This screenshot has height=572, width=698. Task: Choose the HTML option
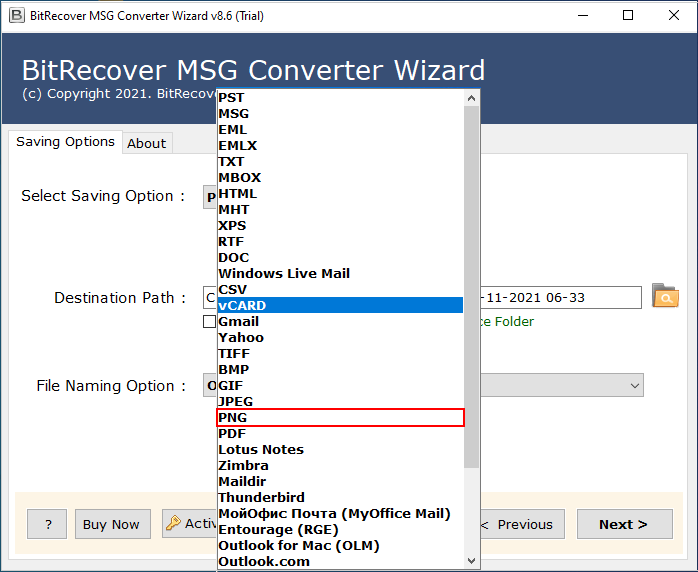(340, 194)
